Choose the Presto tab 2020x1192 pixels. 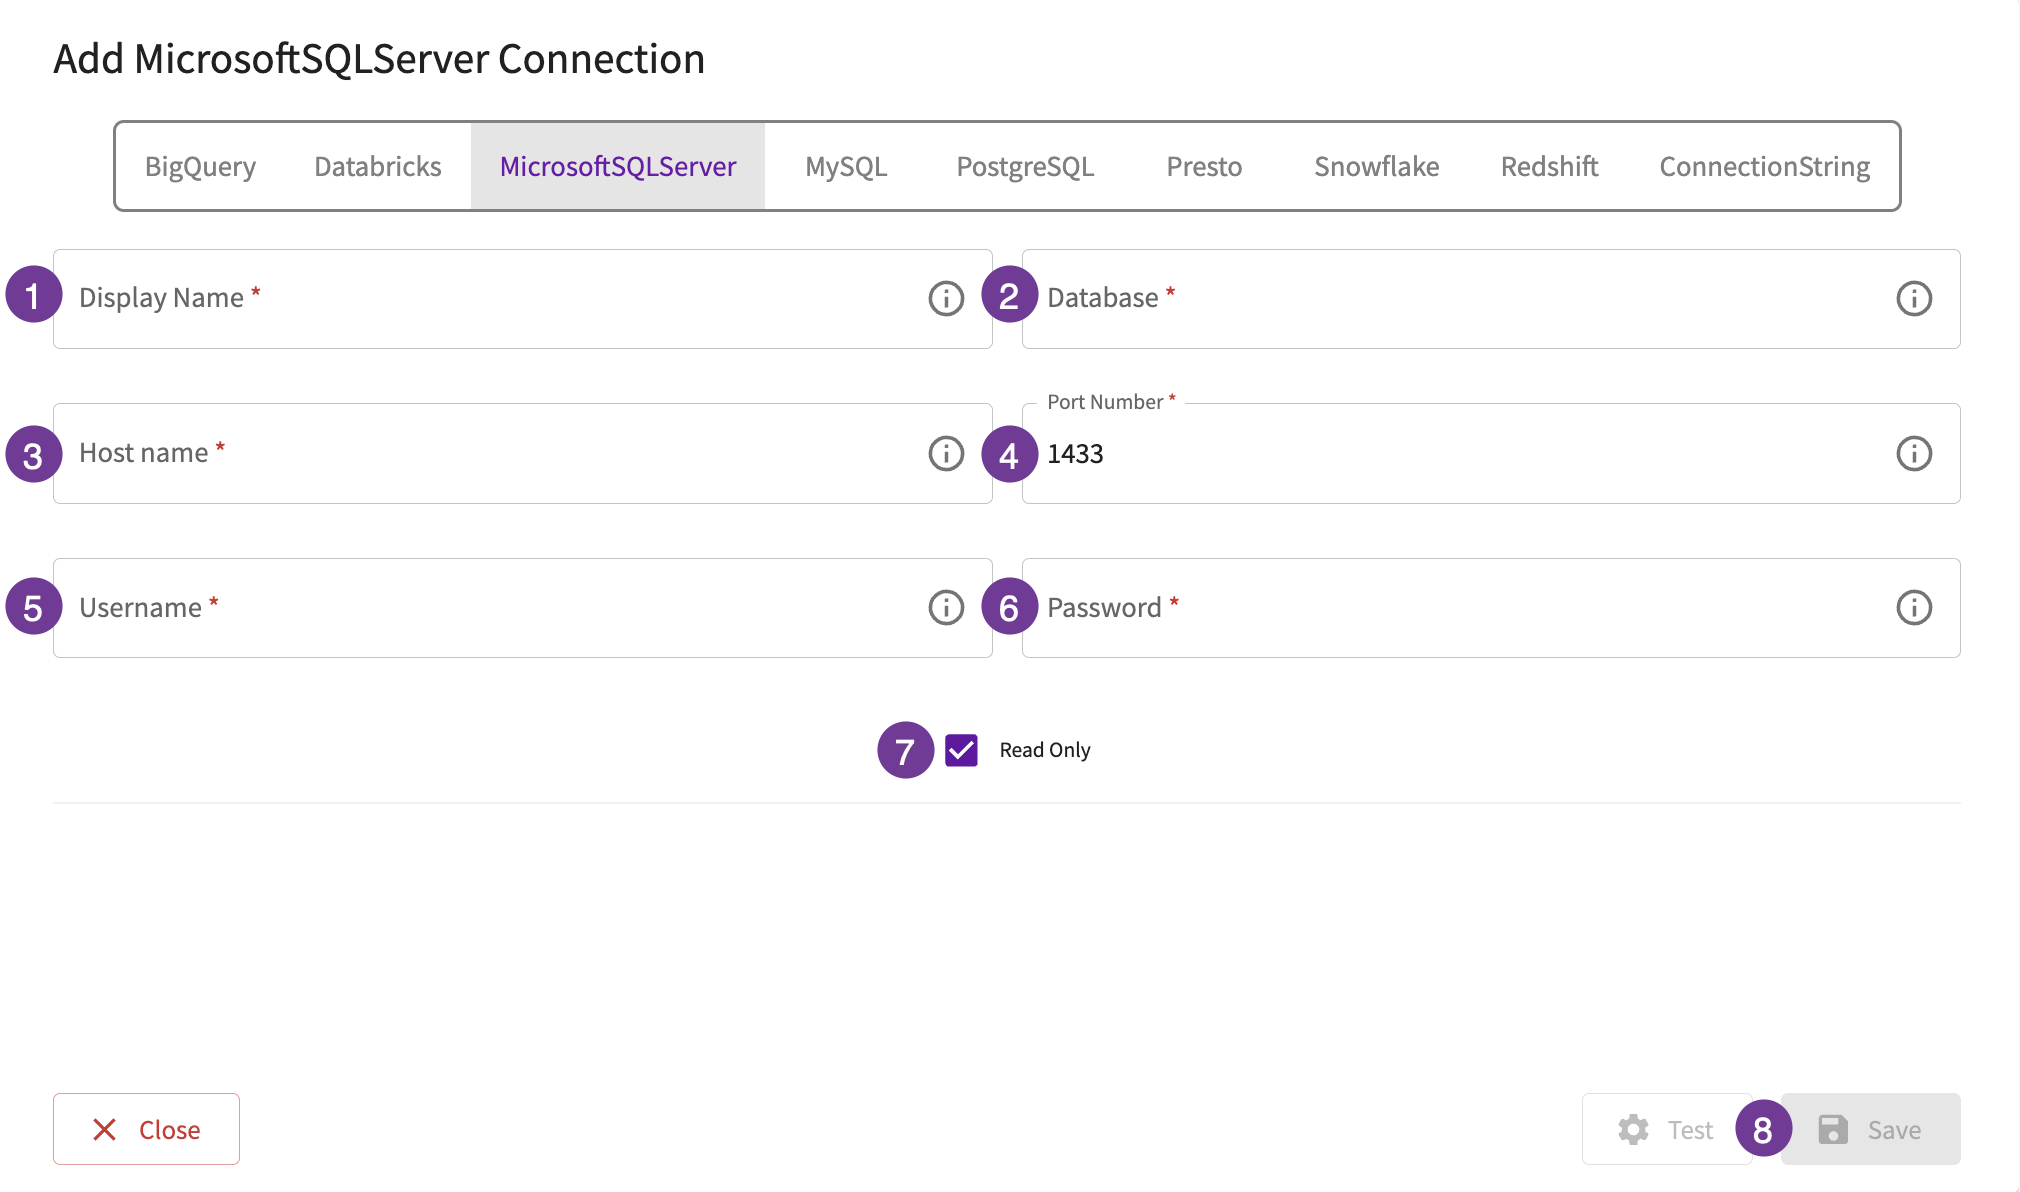click(x=1204, y=166)
